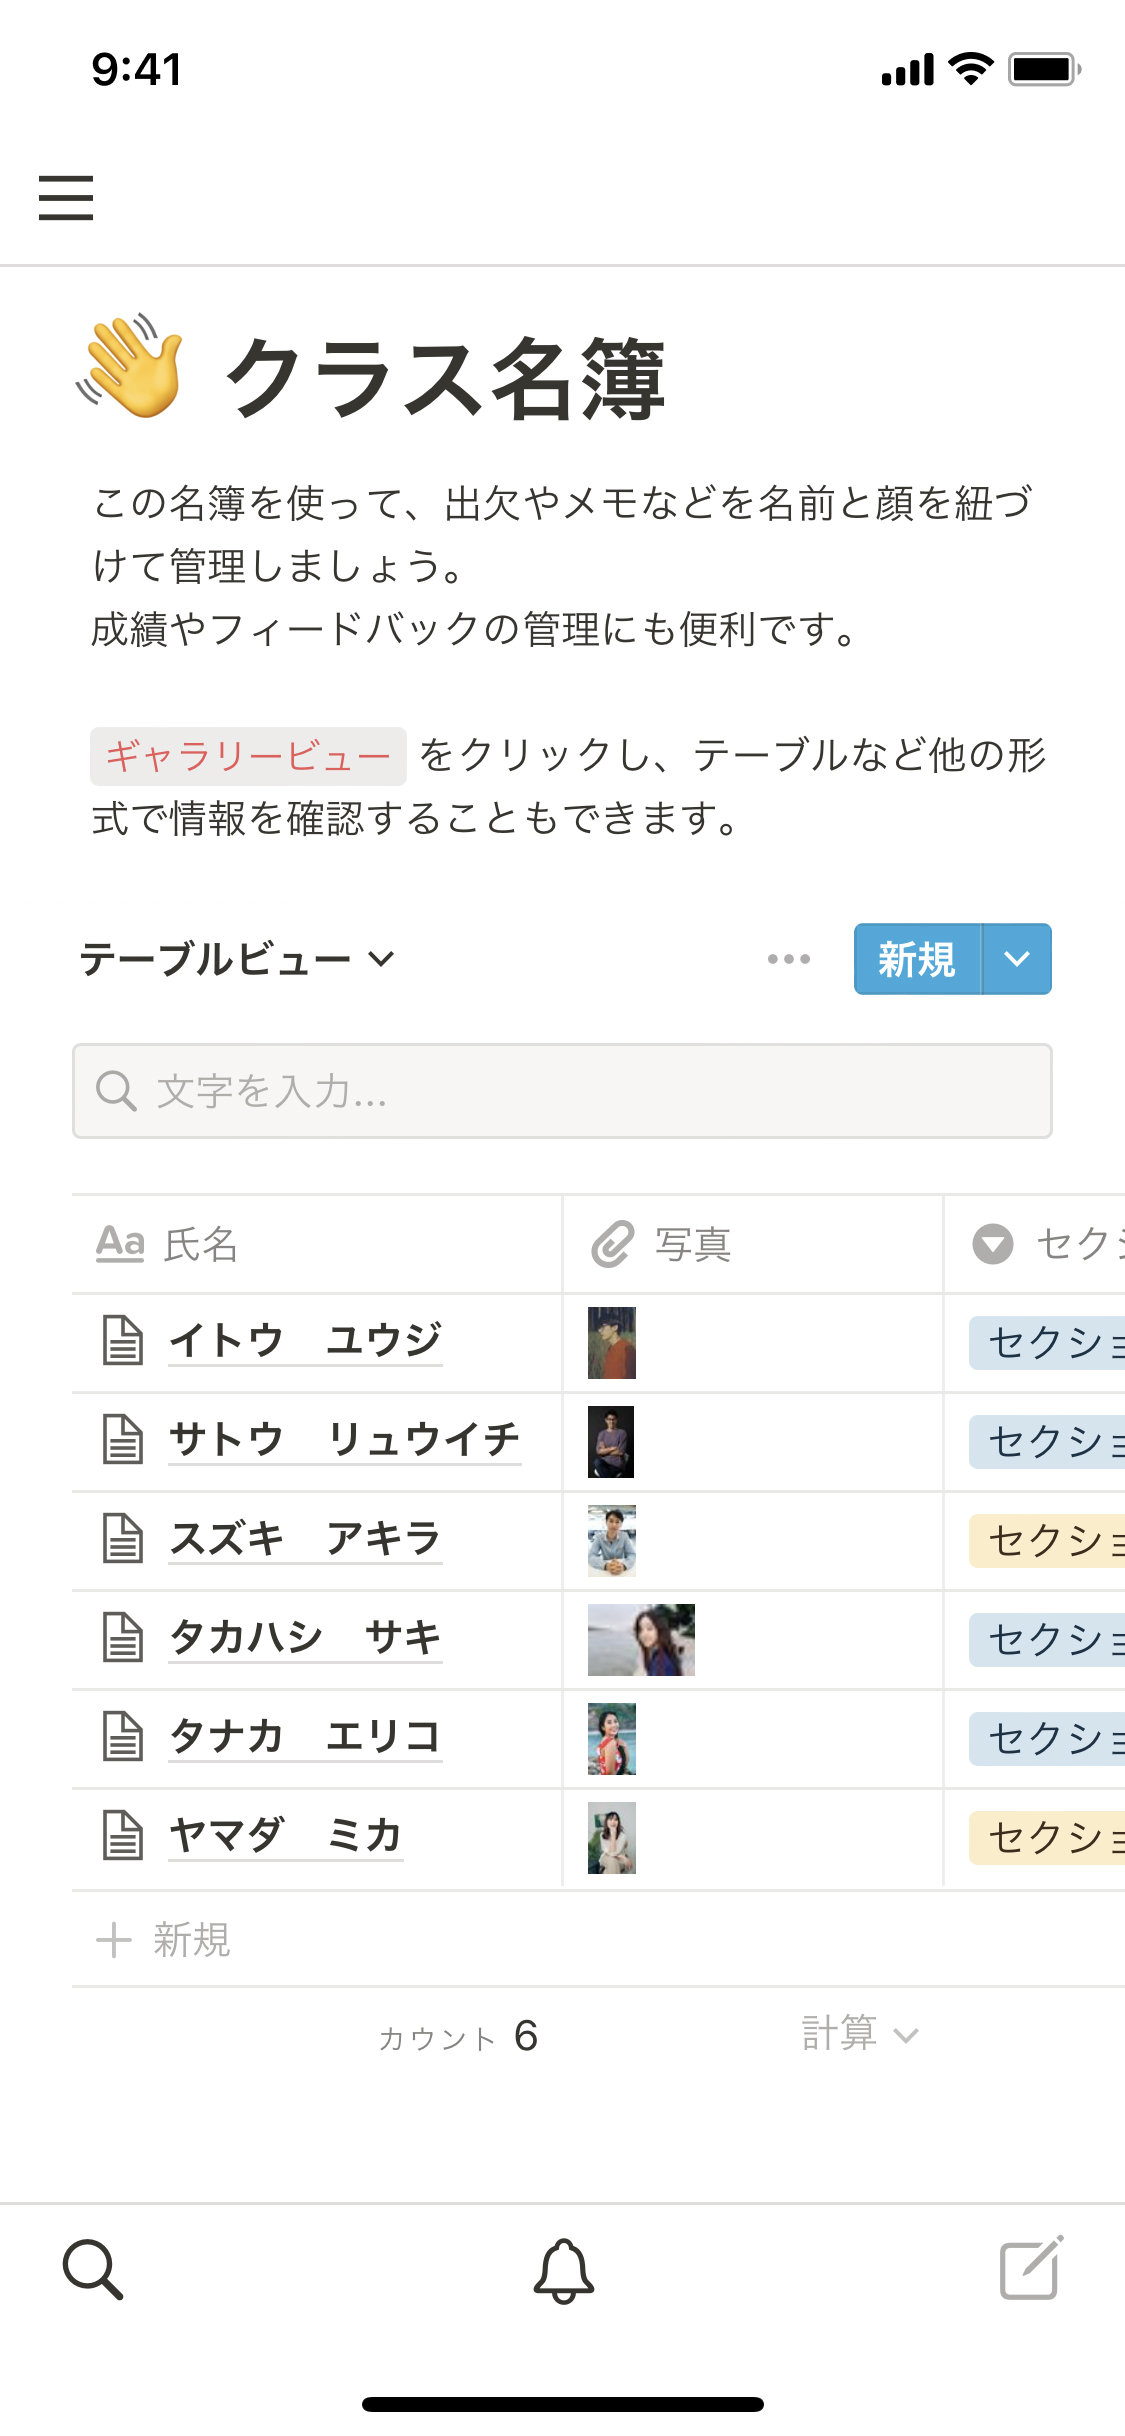
Task: Open the hamburger sidebar menu
Action: coord(66,197)
